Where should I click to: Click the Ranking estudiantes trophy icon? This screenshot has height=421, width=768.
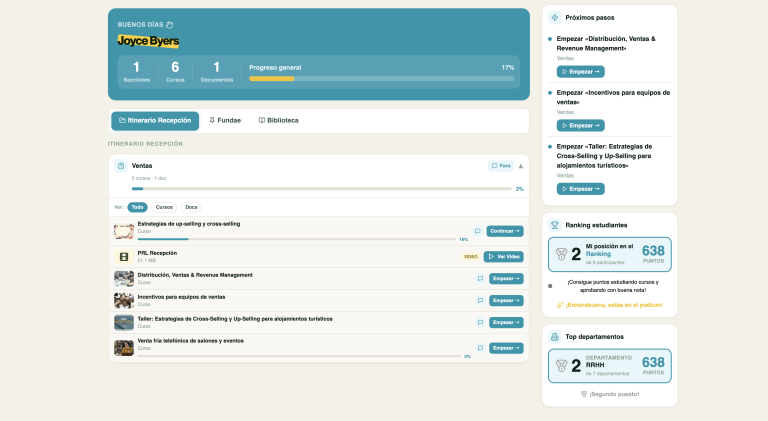click(x=554, y=225)
